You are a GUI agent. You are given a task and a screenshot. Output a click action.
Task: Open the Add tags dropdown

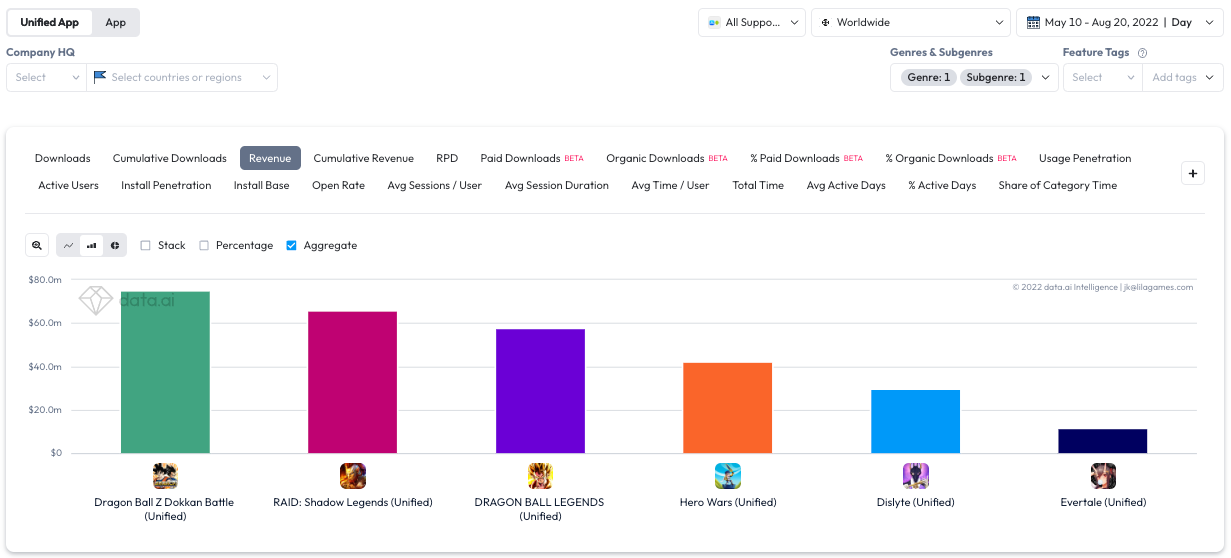(1183, 77)
